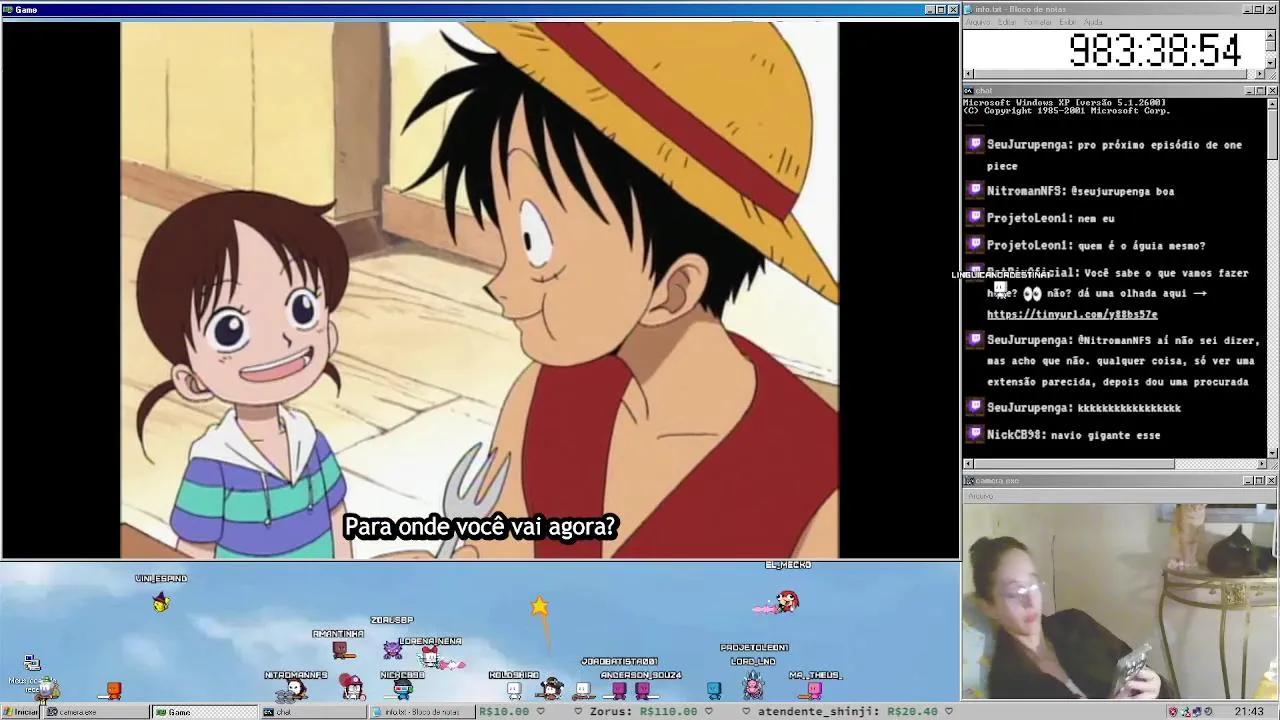Click the network places desktop icon above Iniciar
The width and height of the screenshot is (1280, 720).
[31, 663]
